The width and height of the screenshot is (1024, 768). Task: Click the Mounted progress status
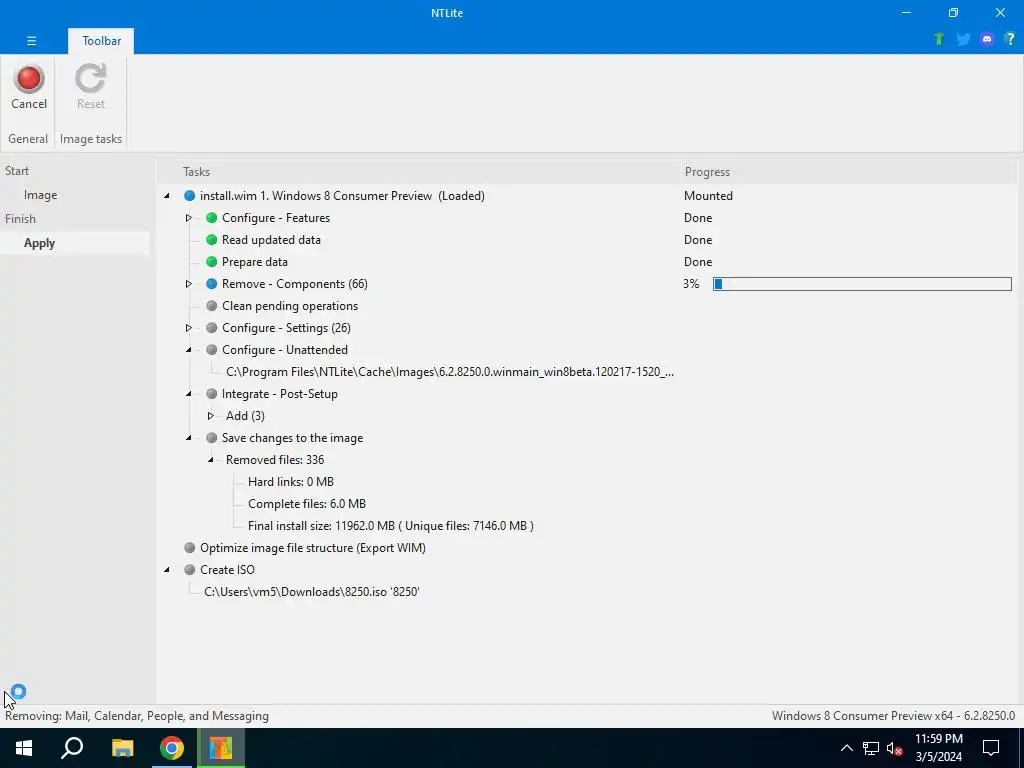pos(708,196)
